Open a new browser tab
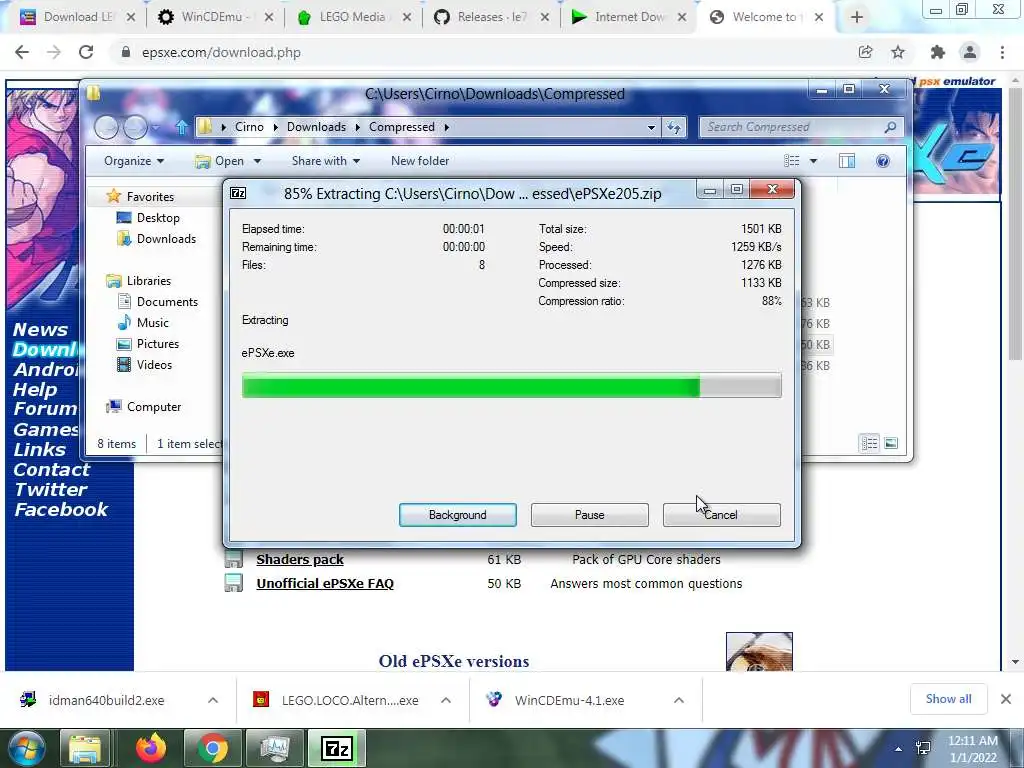 856,17
